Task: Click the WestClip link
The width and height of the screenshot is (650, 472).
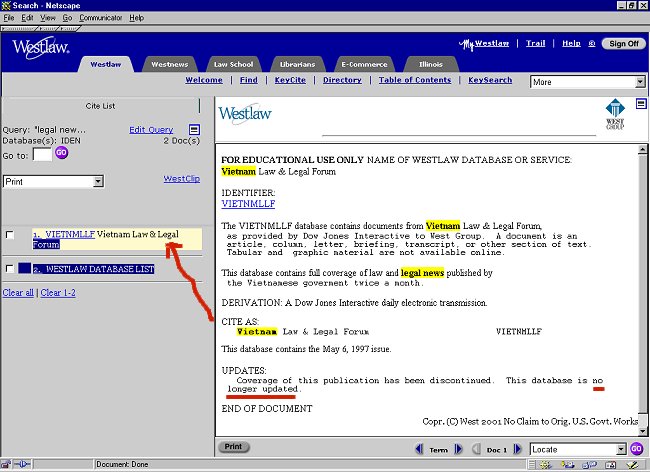Action: [182, 179]
